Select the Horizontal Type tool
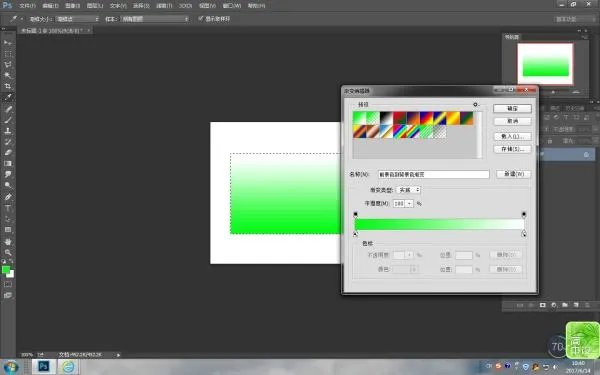Screen dimensions: 600x375 8,208
